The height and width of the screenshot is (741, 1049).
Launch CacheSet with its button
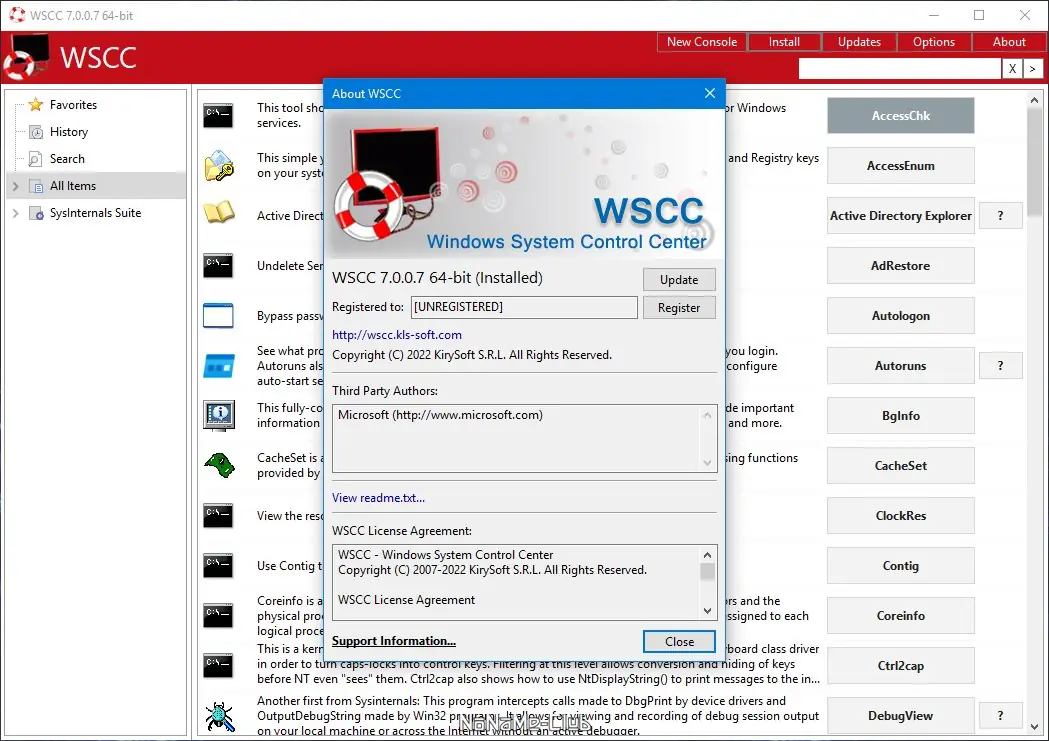pyautogui.click(x=900, y=465)
